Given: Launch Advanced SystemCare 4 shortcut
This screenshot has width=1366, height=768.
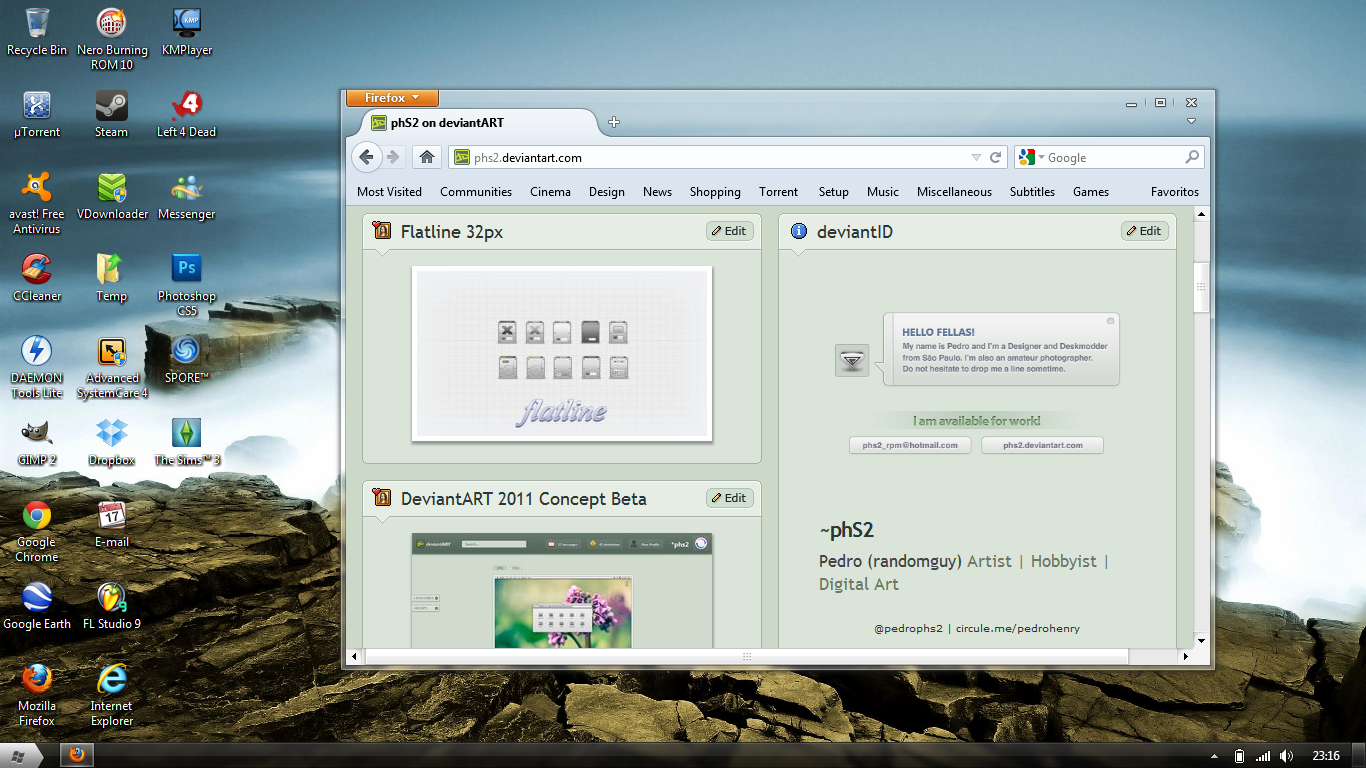Looking at the screenshot, I should [112, 367].
